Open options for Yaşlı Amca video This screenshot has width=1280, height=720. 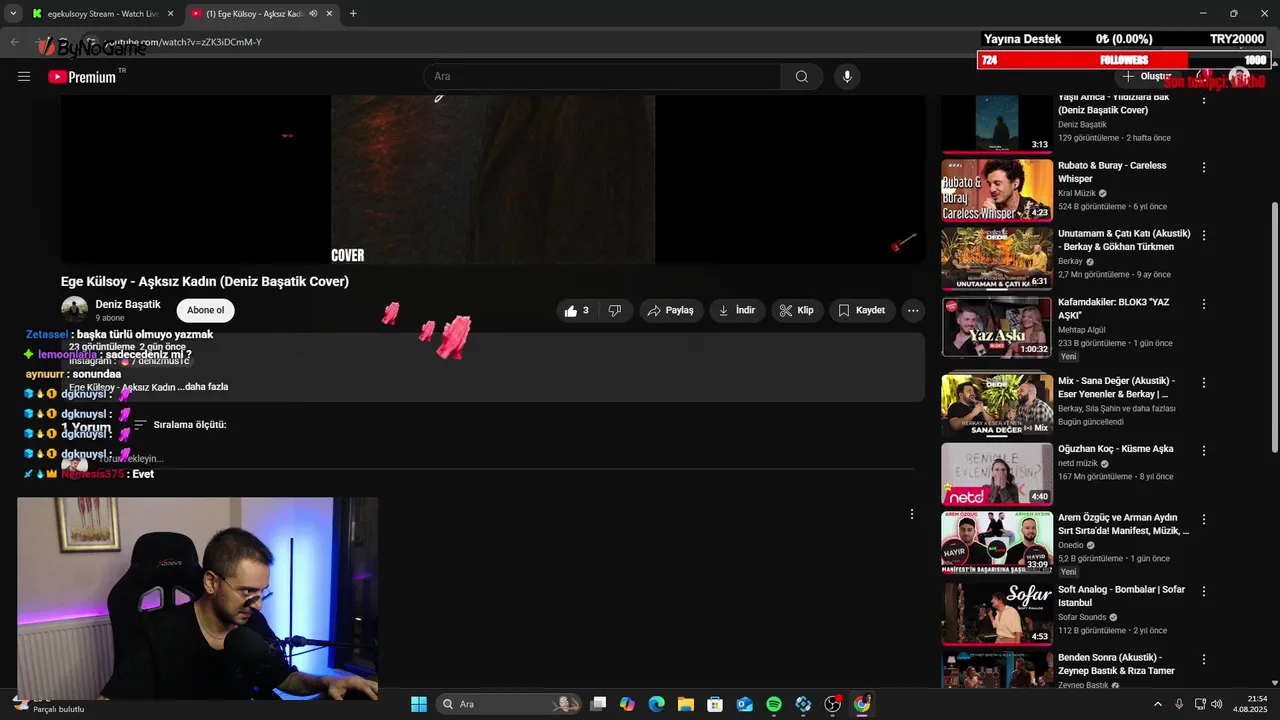click(1204, 101)
